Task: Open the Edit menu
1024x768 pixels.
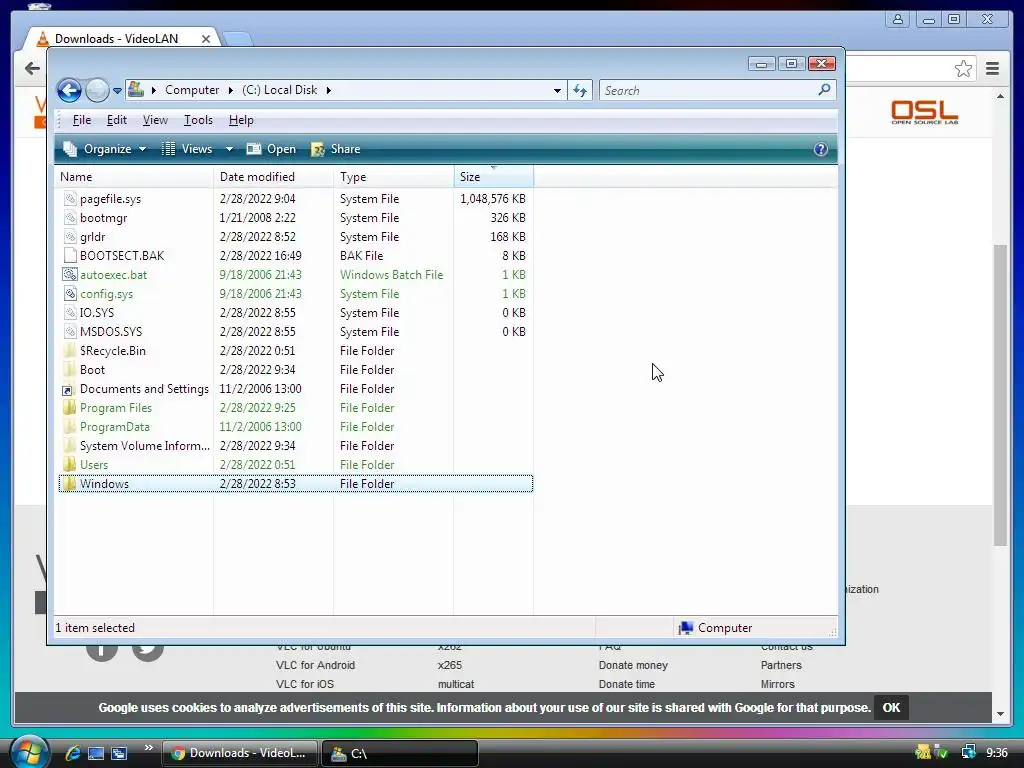Action: pyautogui.click(x=117, y=120)
